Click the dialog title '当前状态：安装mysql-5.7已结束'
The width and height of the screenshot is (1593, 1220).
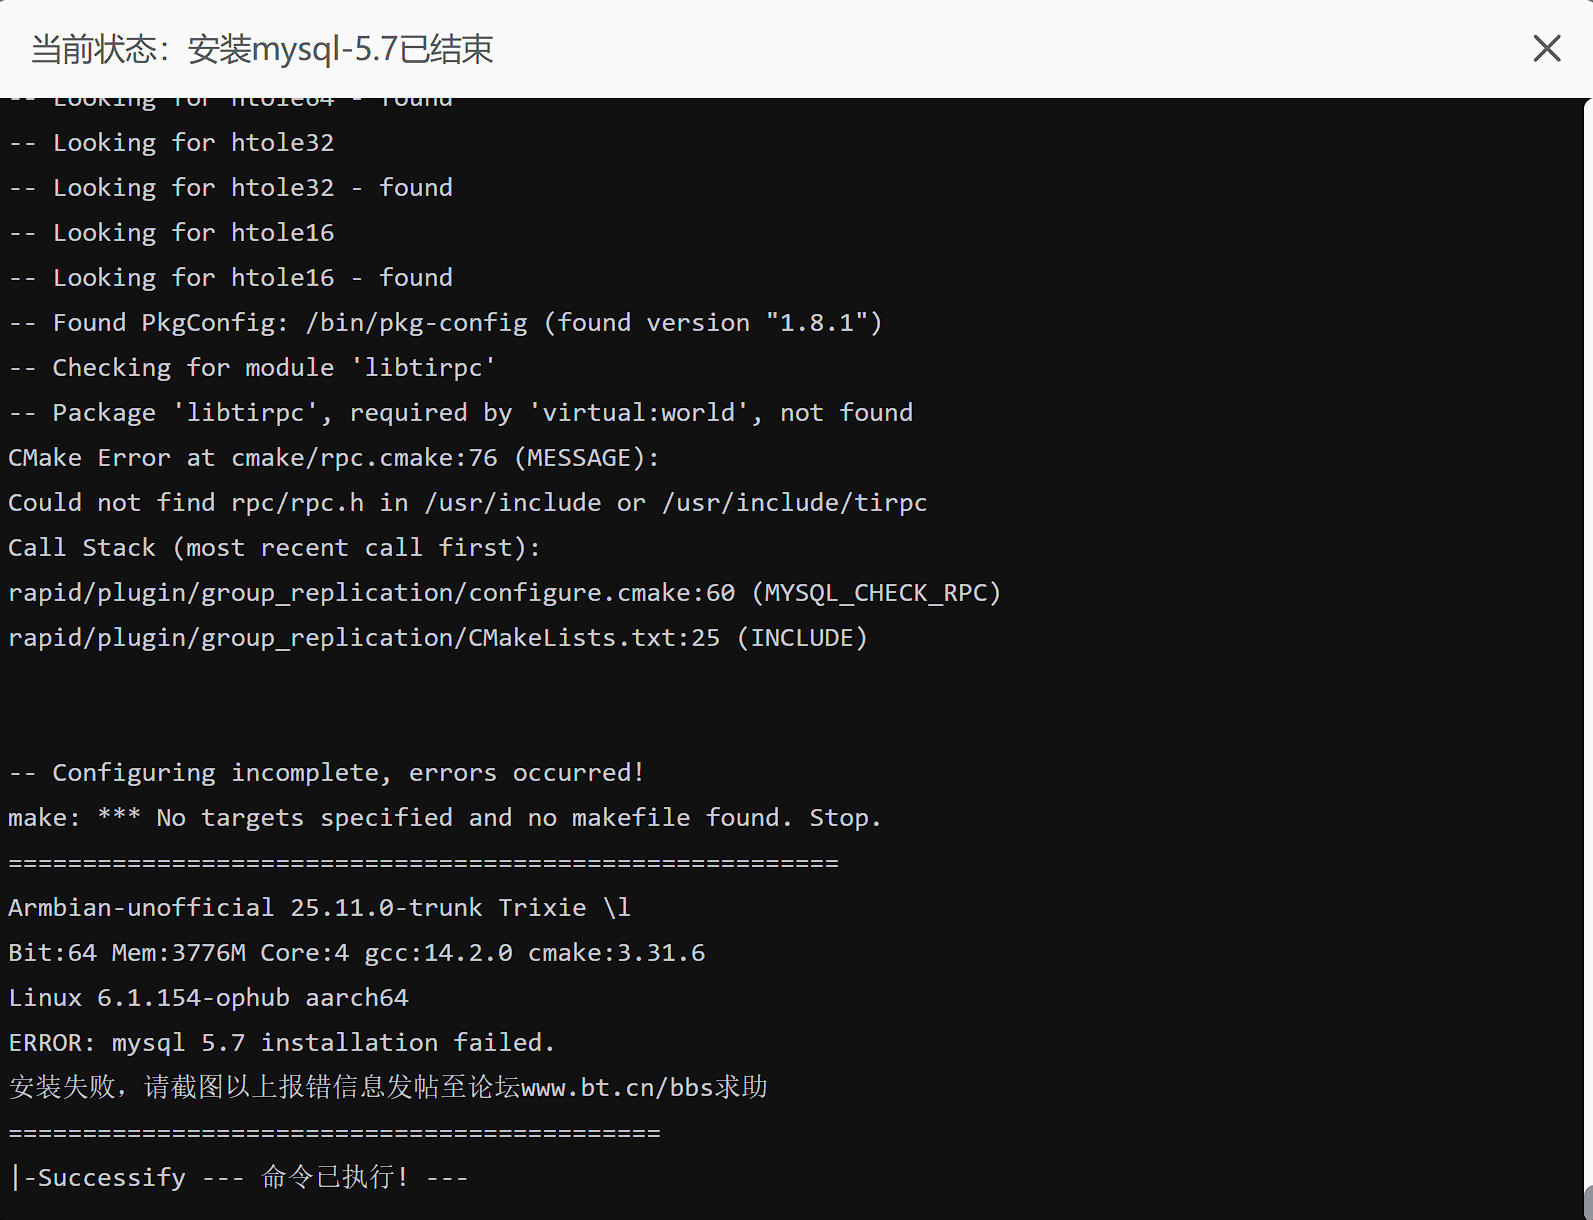(x=262, y=49)
